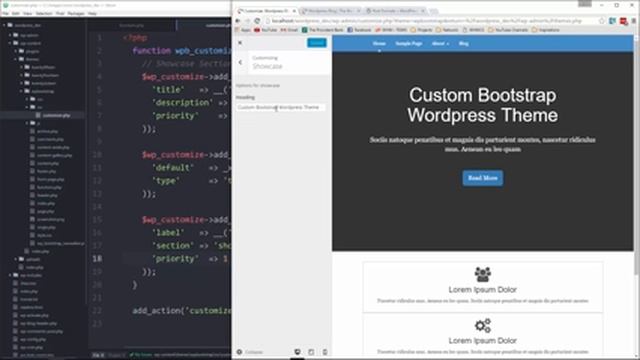Click the teal extension icon beside the bookmark star
The width and height of the screenshot is (640, 360).
coord(612,21)
